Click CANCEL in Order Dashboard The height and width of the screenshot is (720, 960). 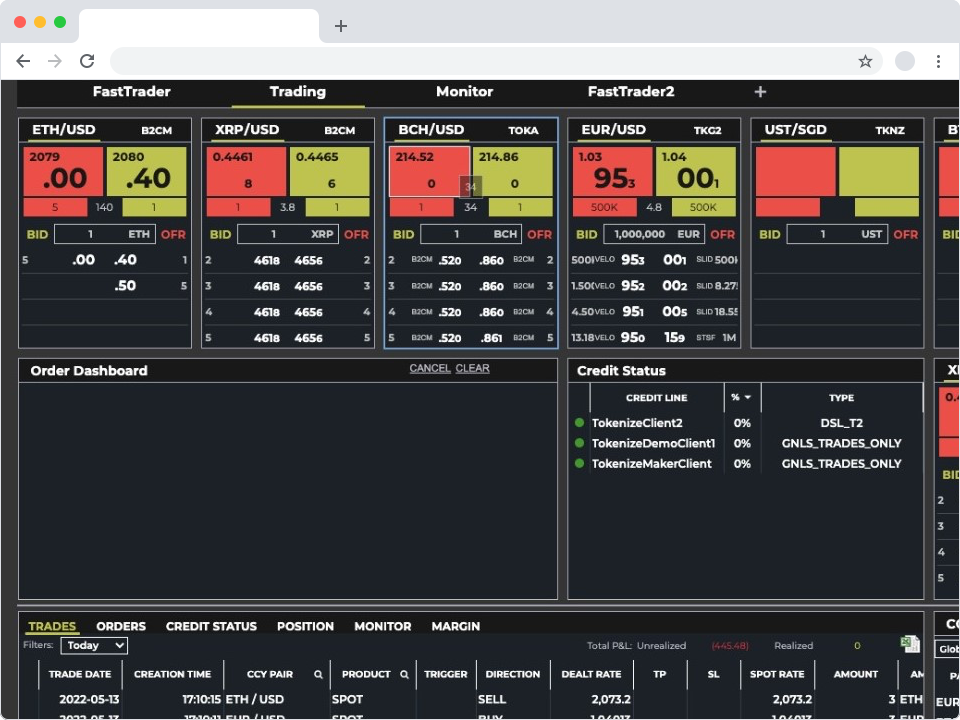click(430, 368)
